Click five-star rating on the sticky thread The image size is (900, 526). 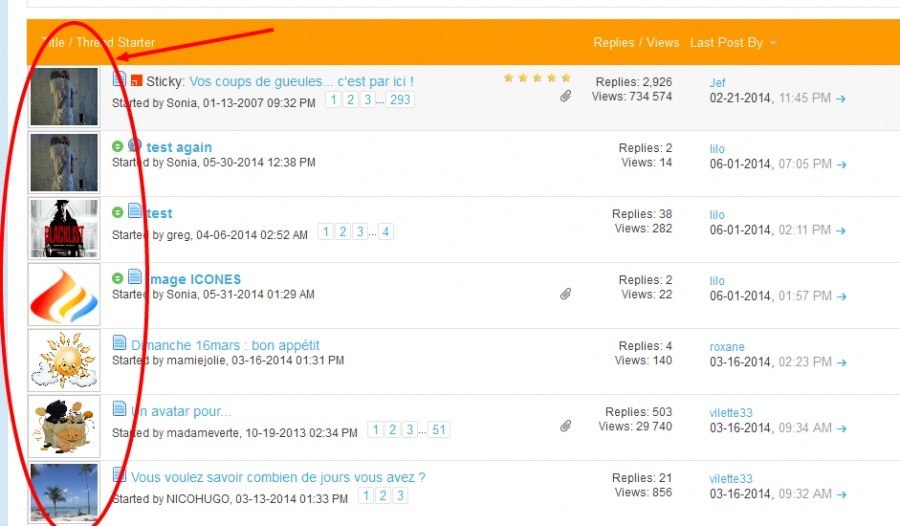537,78
